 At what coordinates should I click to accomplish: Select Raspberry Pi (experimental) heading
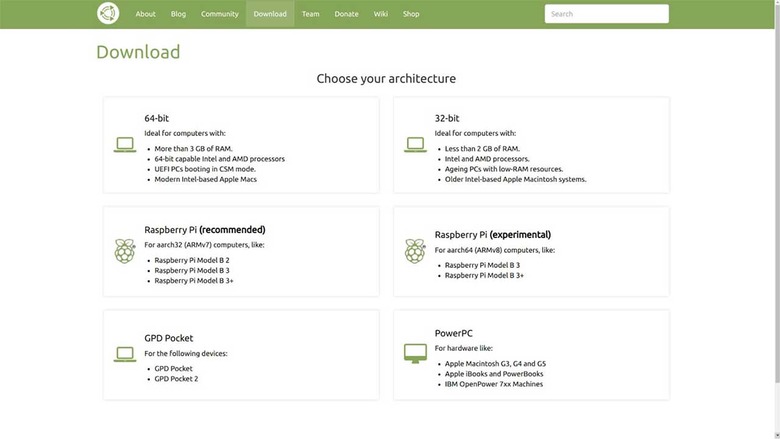[492, 235]
